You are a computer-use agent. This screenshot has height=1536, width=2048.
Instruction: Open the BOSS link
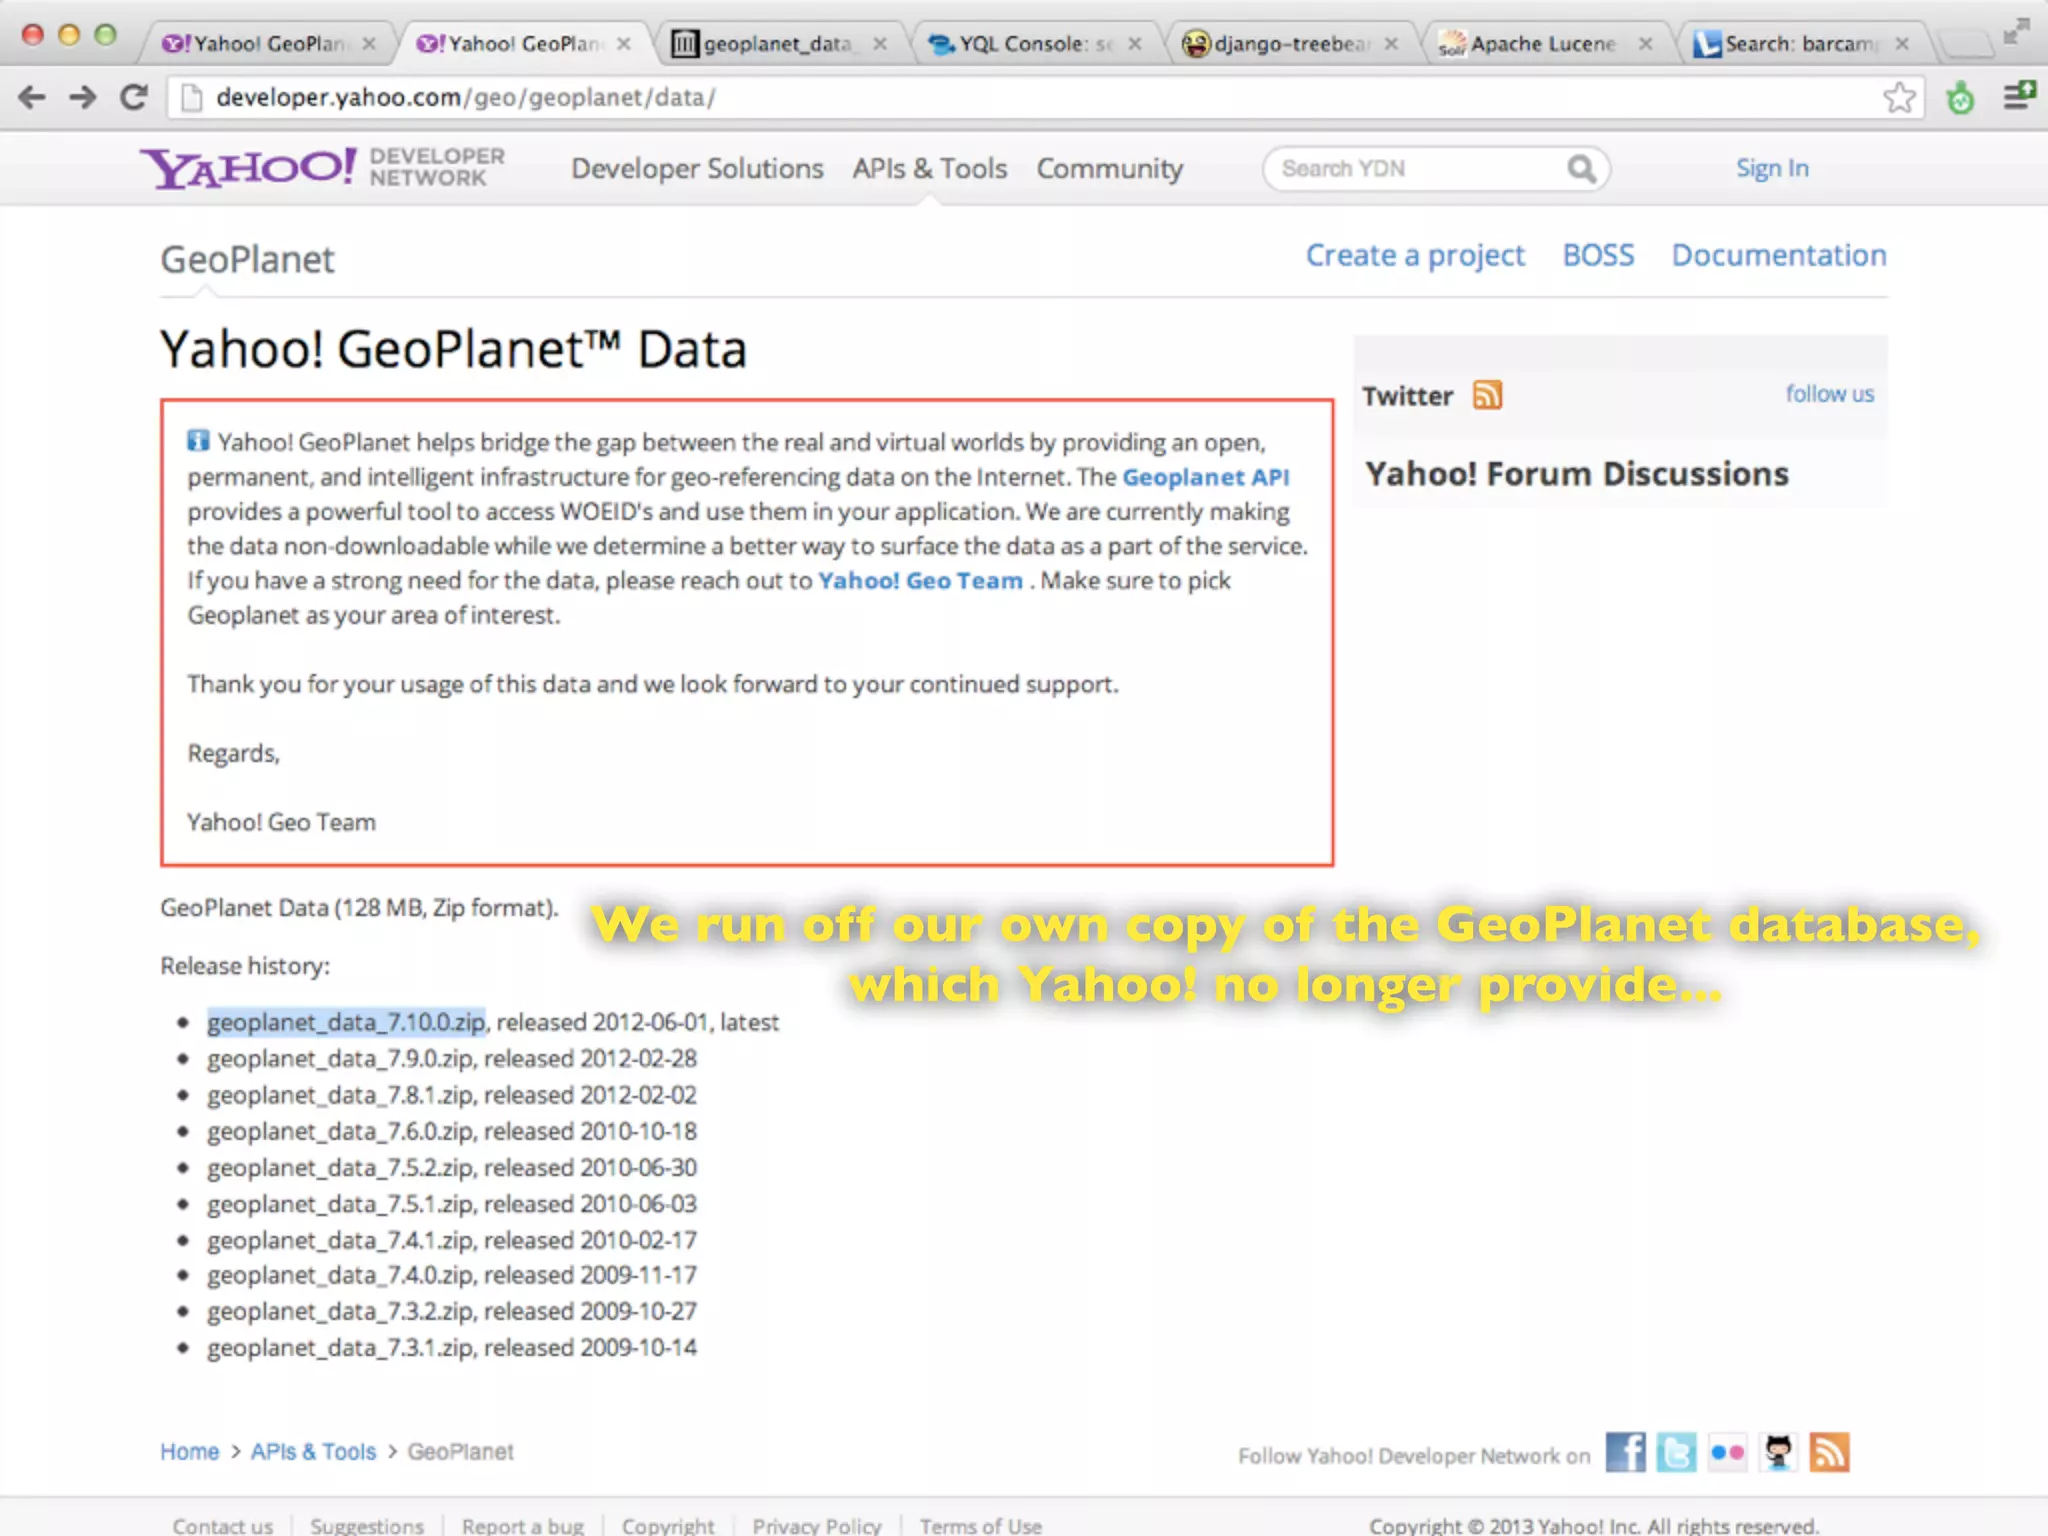(x=1598, y=255)
